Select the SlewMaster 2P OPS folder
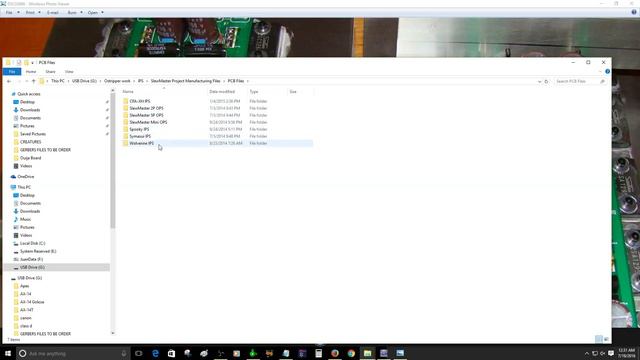The image size is (640, 360). pyautogui.click(x=146, y=108)
